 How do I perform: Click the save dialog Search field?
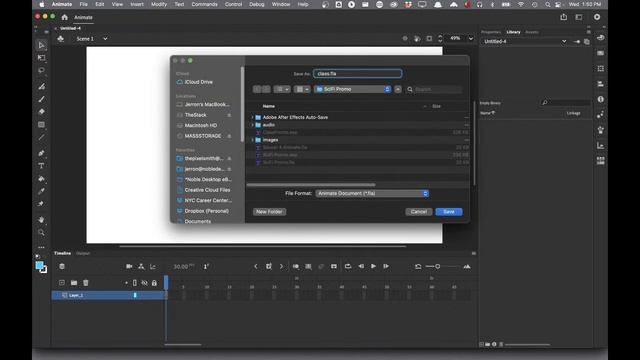click(x=434, y=89)
